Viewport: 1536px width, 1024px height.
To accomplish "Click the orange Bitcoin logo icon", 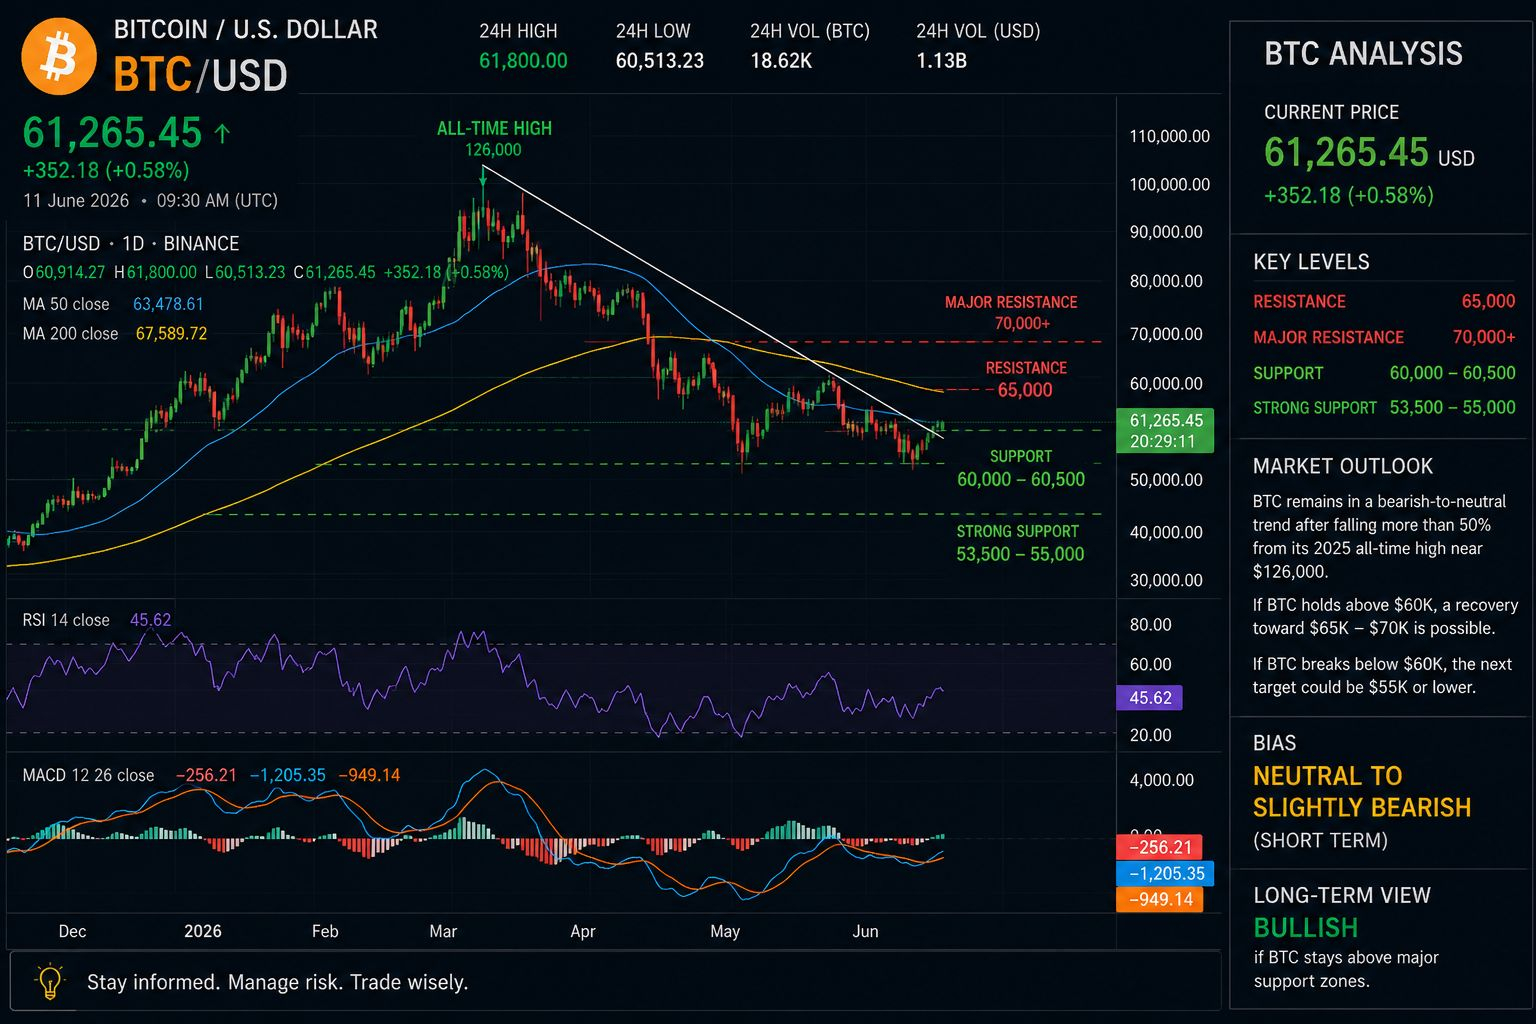I will pos(58,56).
